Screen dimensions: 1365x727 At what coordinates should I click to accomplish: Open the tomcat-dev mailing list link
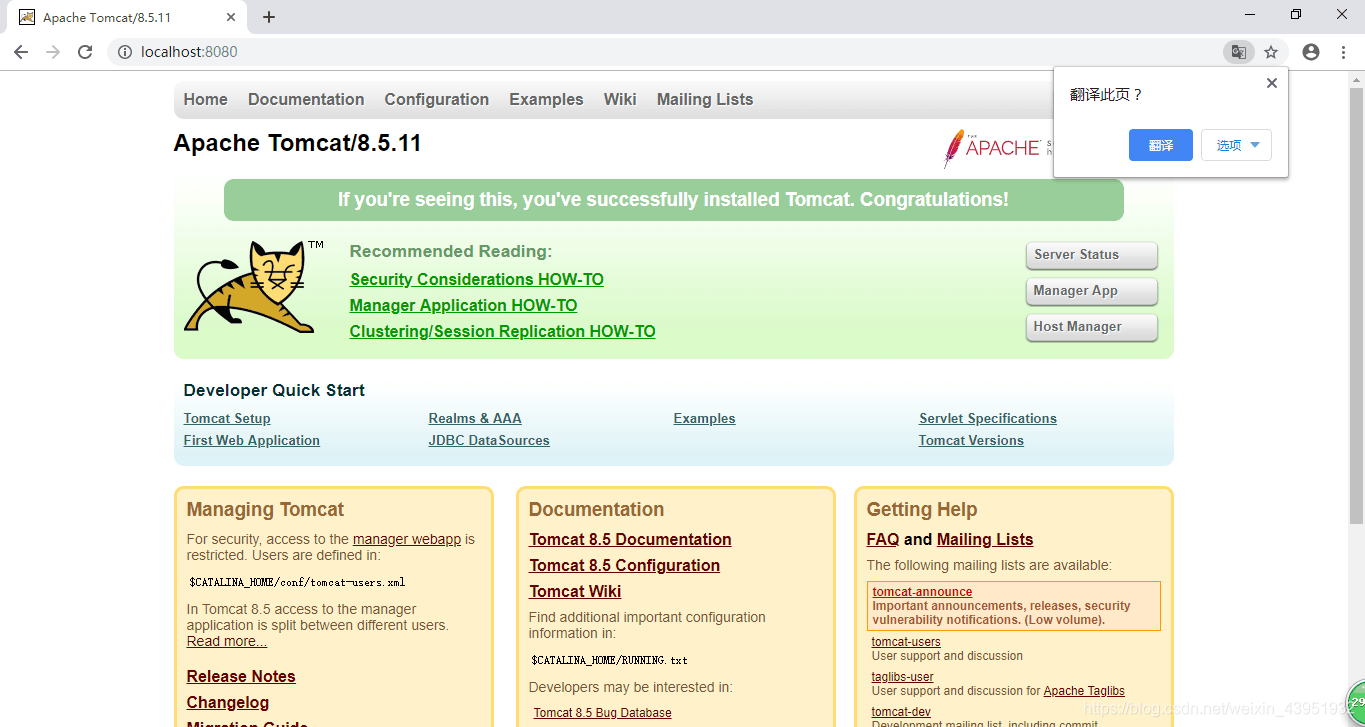pos(901,712)
